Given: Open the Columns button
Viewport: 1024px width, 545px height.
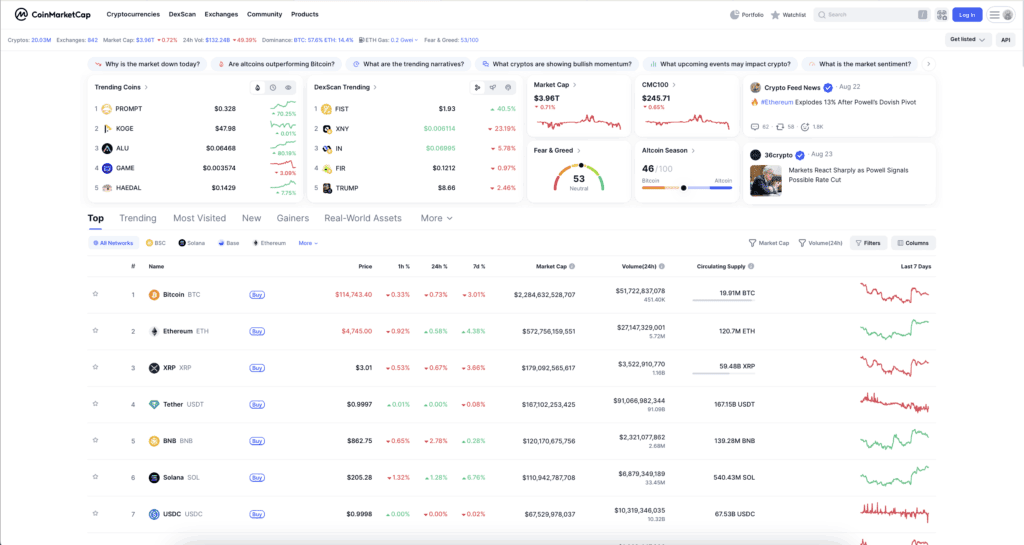Looking at the screenshot, I should [913, 243].
